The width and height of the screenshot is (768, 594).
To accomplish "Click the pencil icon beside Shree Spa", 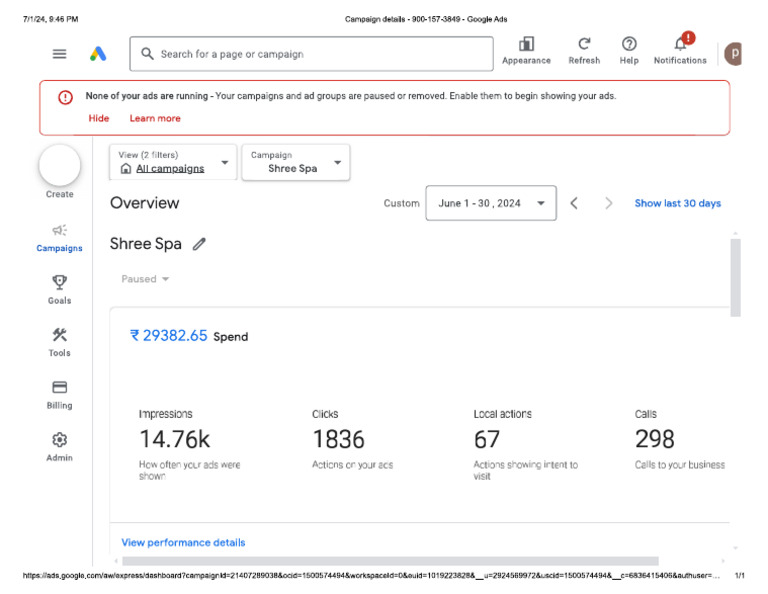I will 199,244.
